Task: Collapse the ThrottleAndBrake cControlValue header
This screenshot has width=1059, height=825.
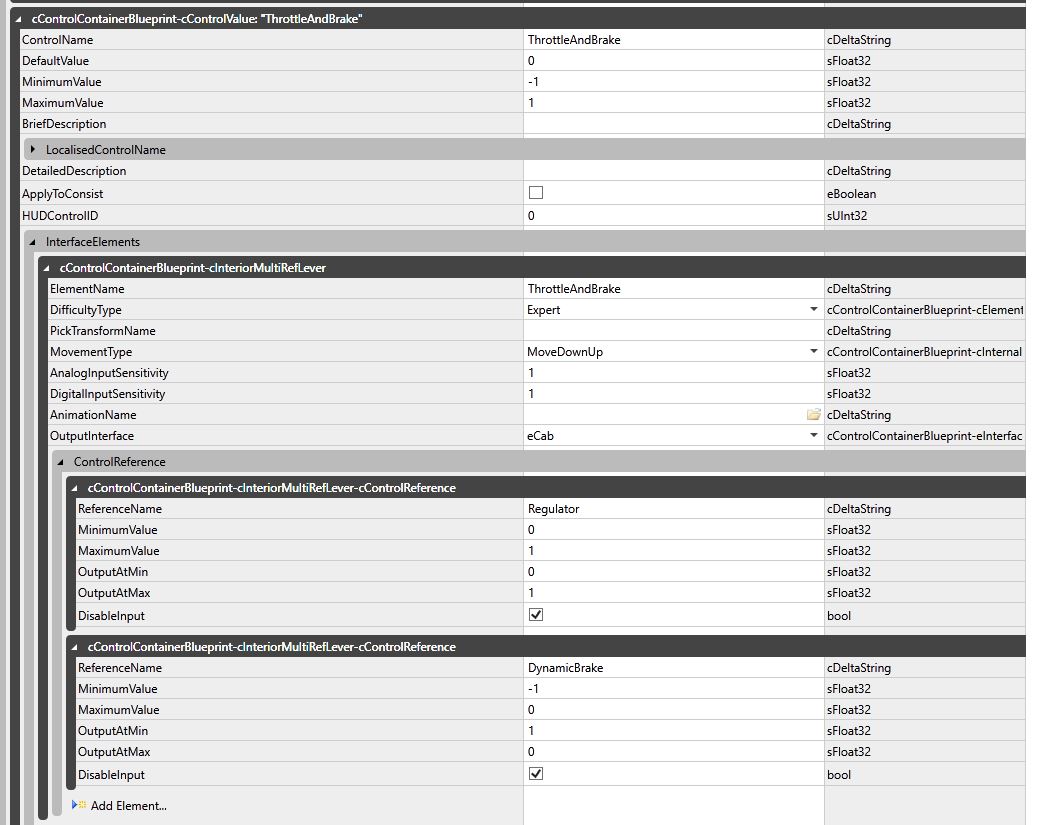Action: tap(20, 18)
